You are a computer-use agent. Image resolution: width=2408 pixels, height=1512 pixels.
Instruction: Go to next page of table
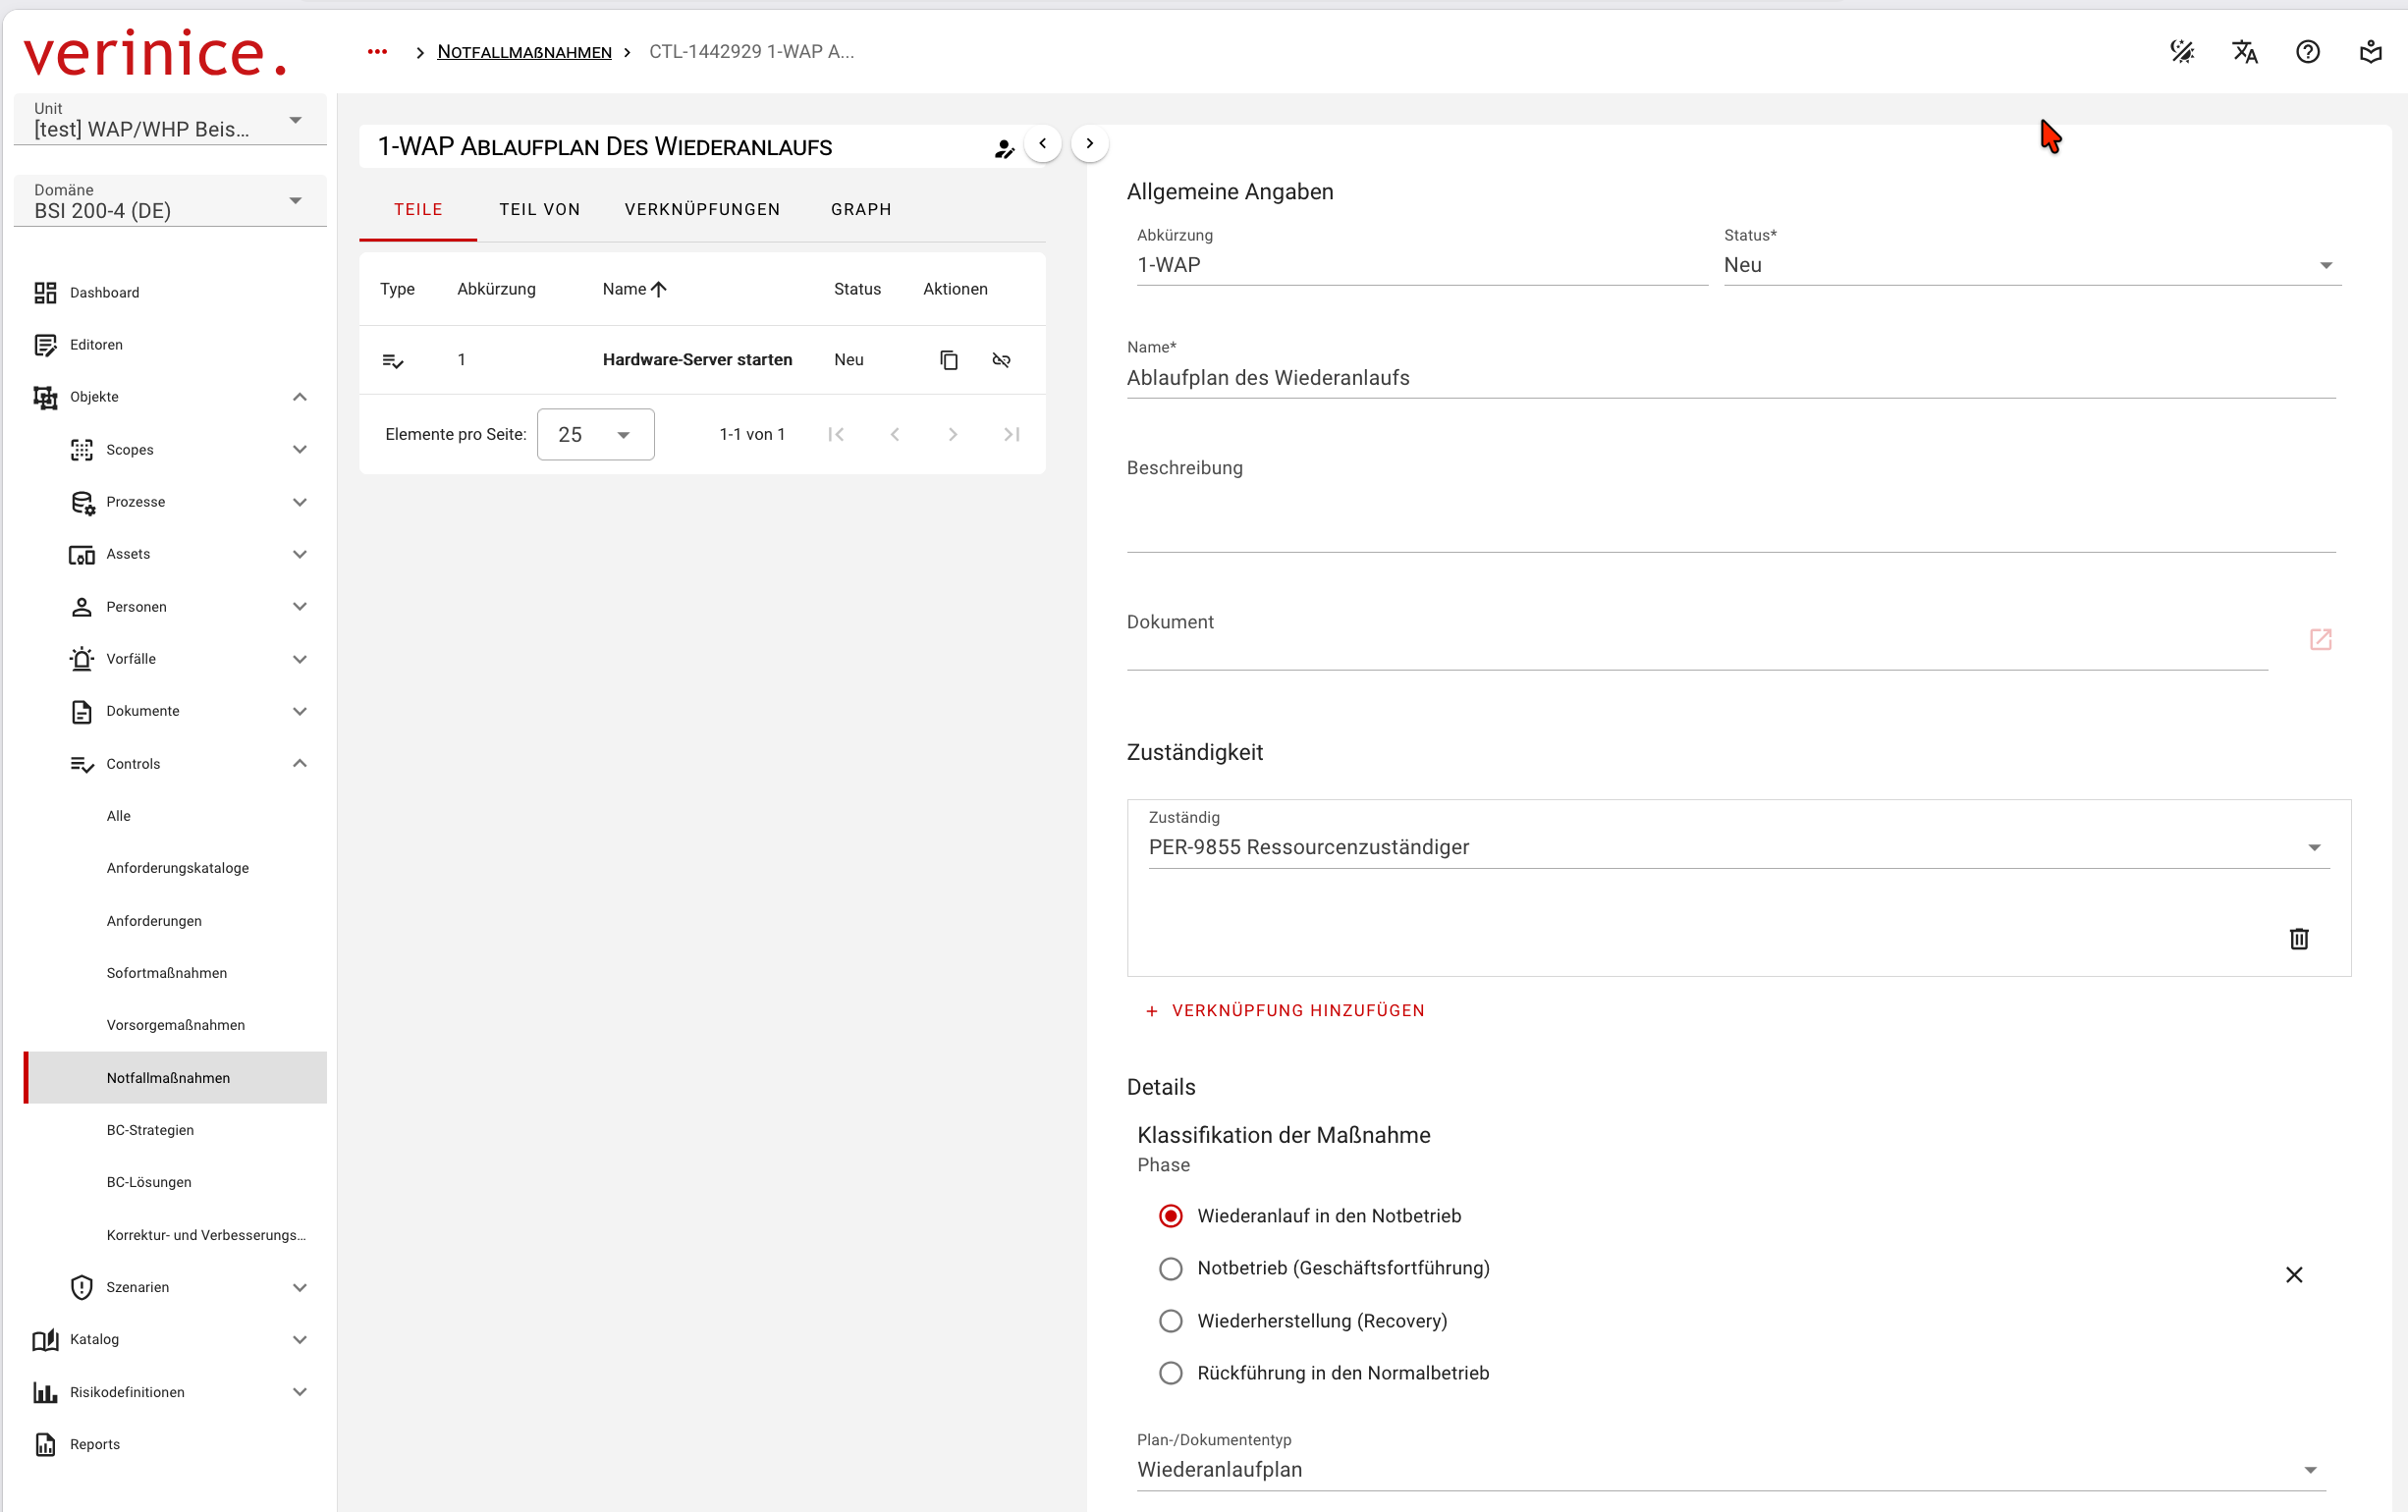coord(953,434)
